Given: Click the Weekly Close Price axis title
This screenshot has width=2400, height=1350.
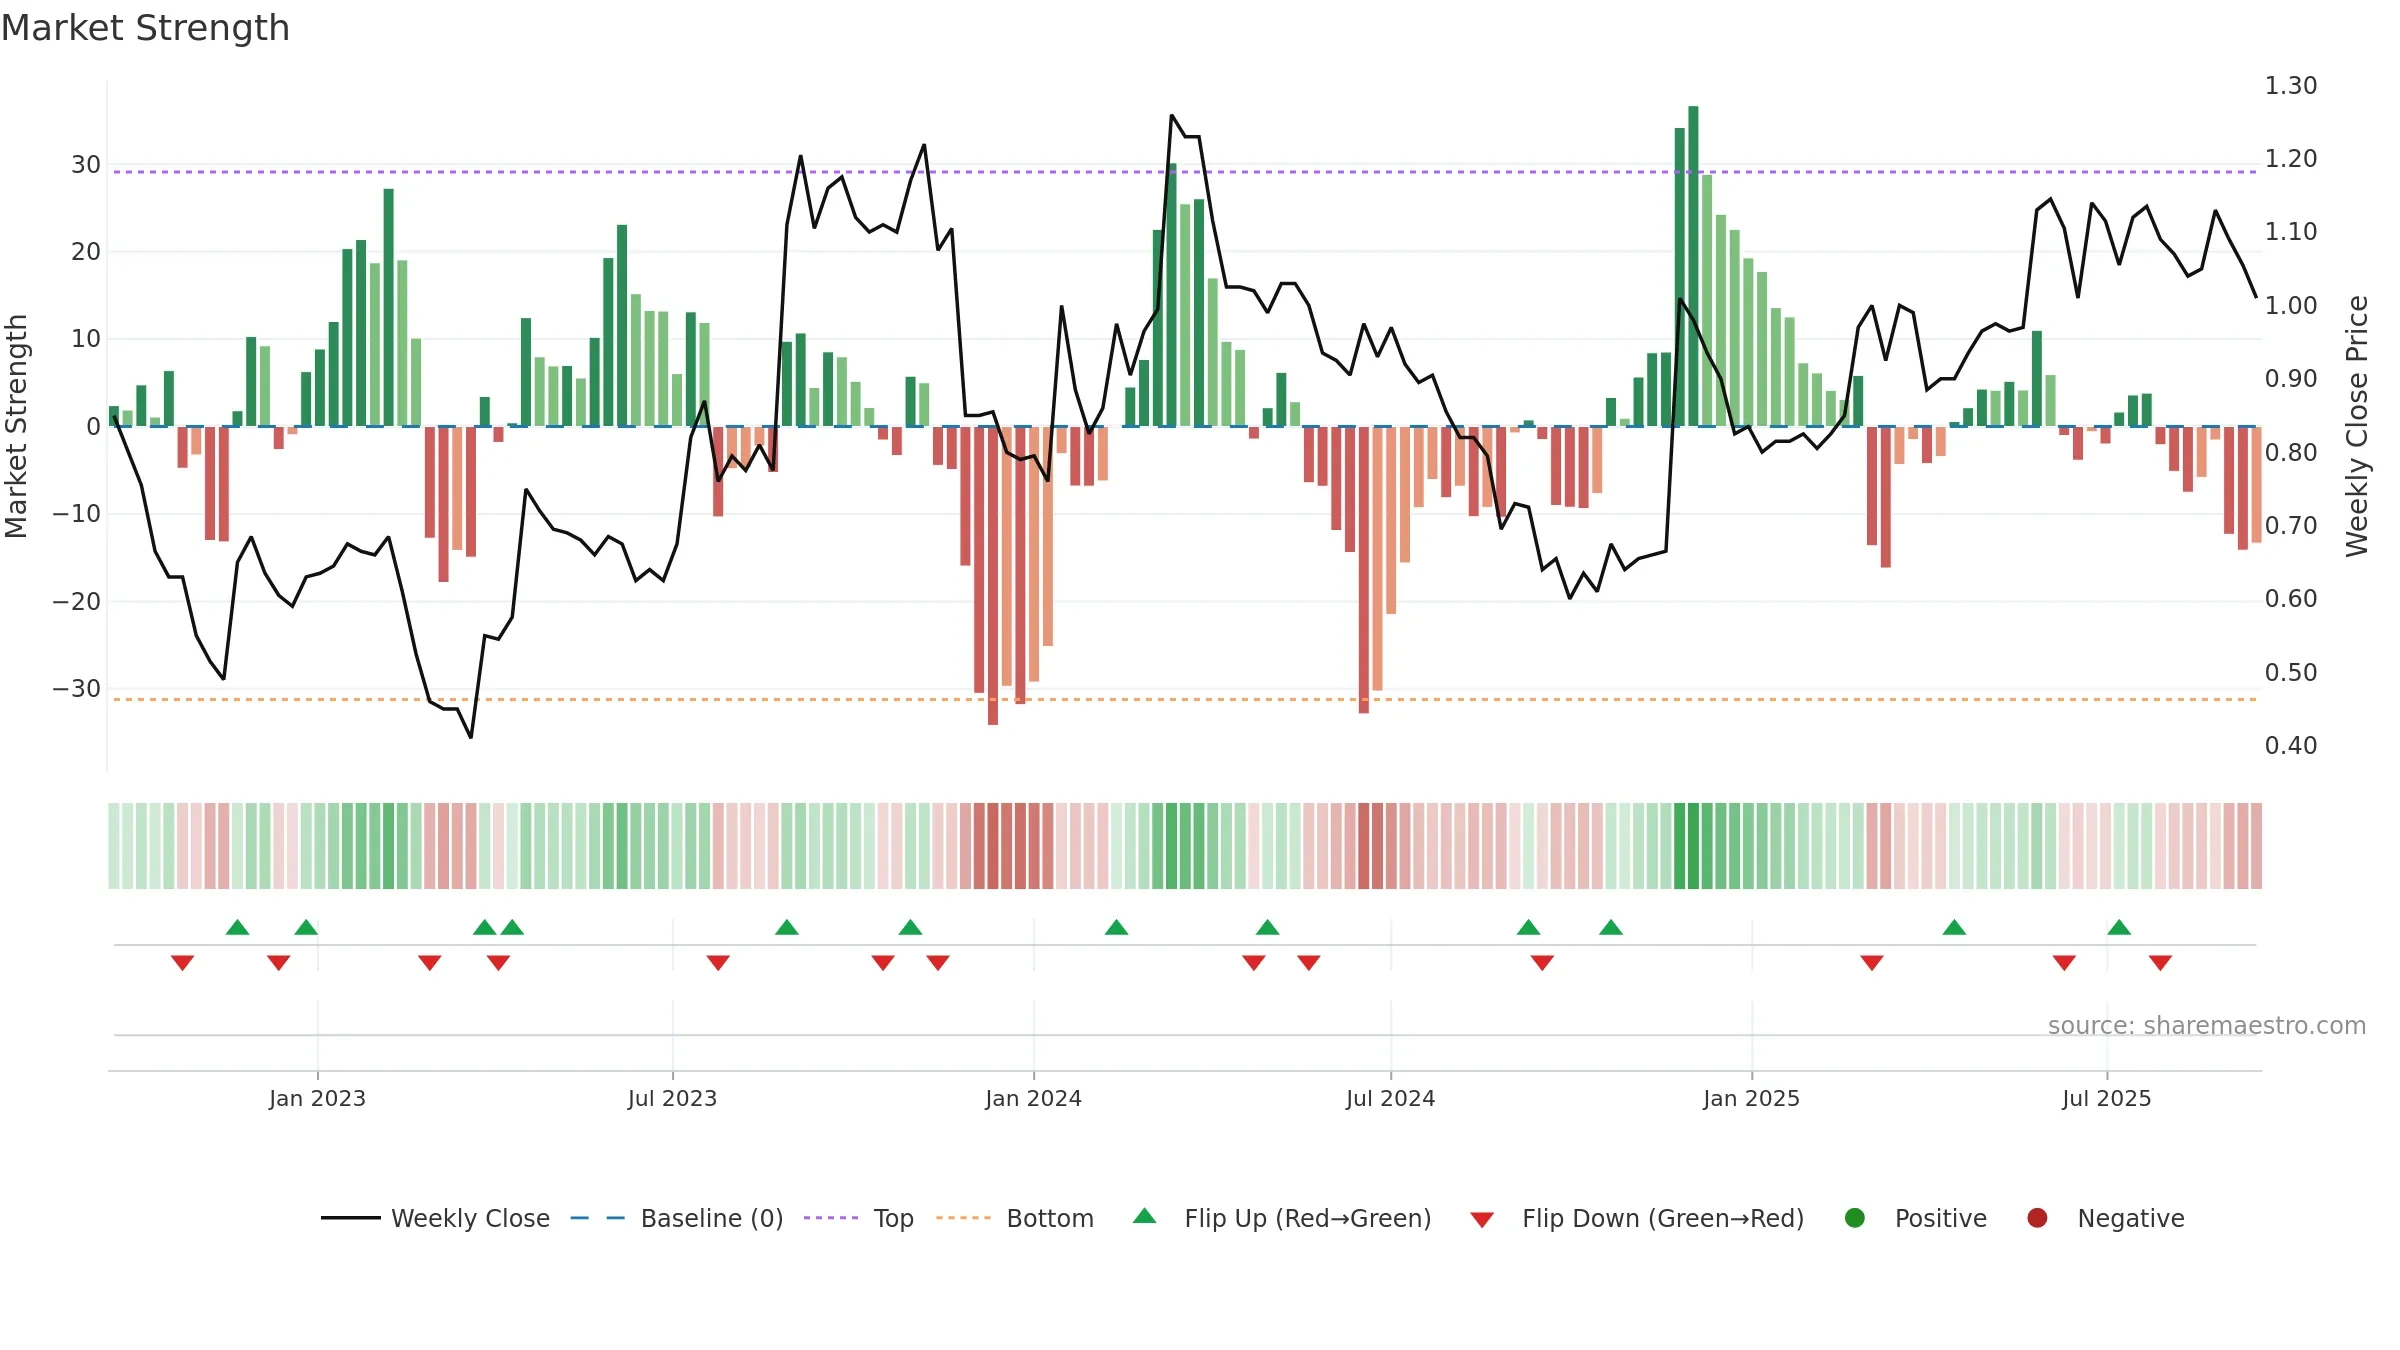Looking at the screenshot, I should 2357,426.
